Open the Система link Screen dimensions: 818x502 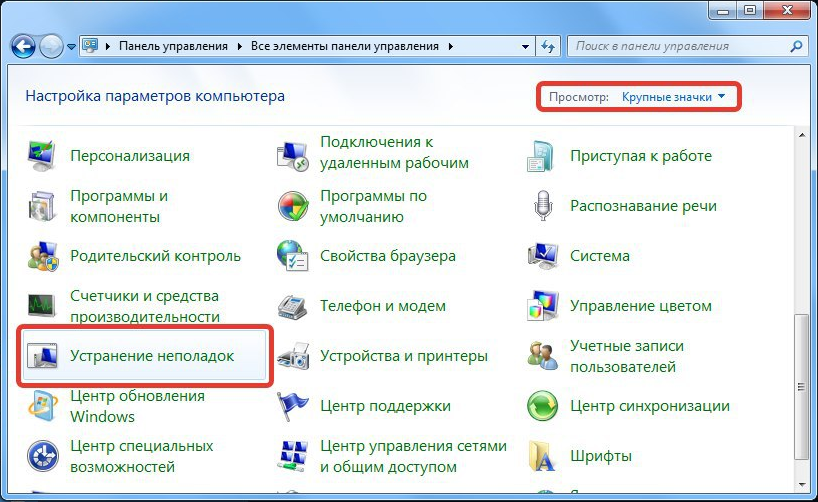[x=599, y=256]
